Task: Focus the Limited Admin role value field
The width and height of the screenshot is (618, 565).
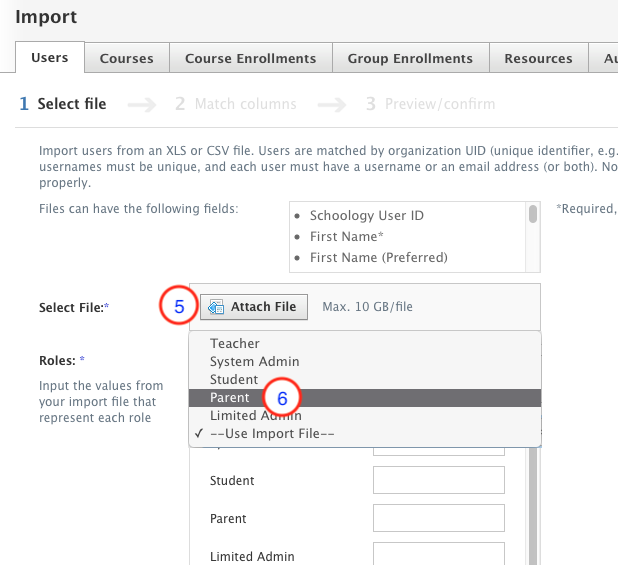Action: [438, 555]
